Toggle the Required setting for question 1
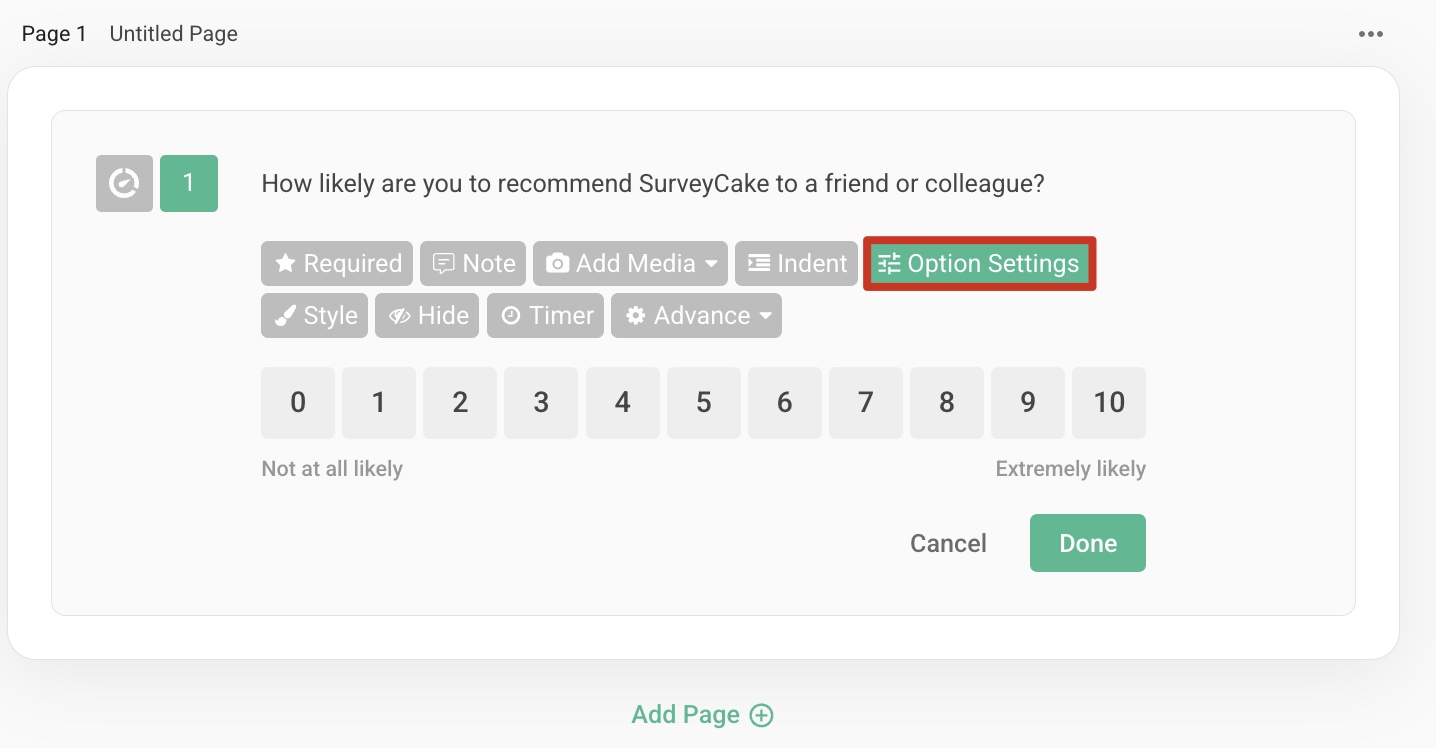This screenshot has height=748, width=1436. (x=336, y=263)
